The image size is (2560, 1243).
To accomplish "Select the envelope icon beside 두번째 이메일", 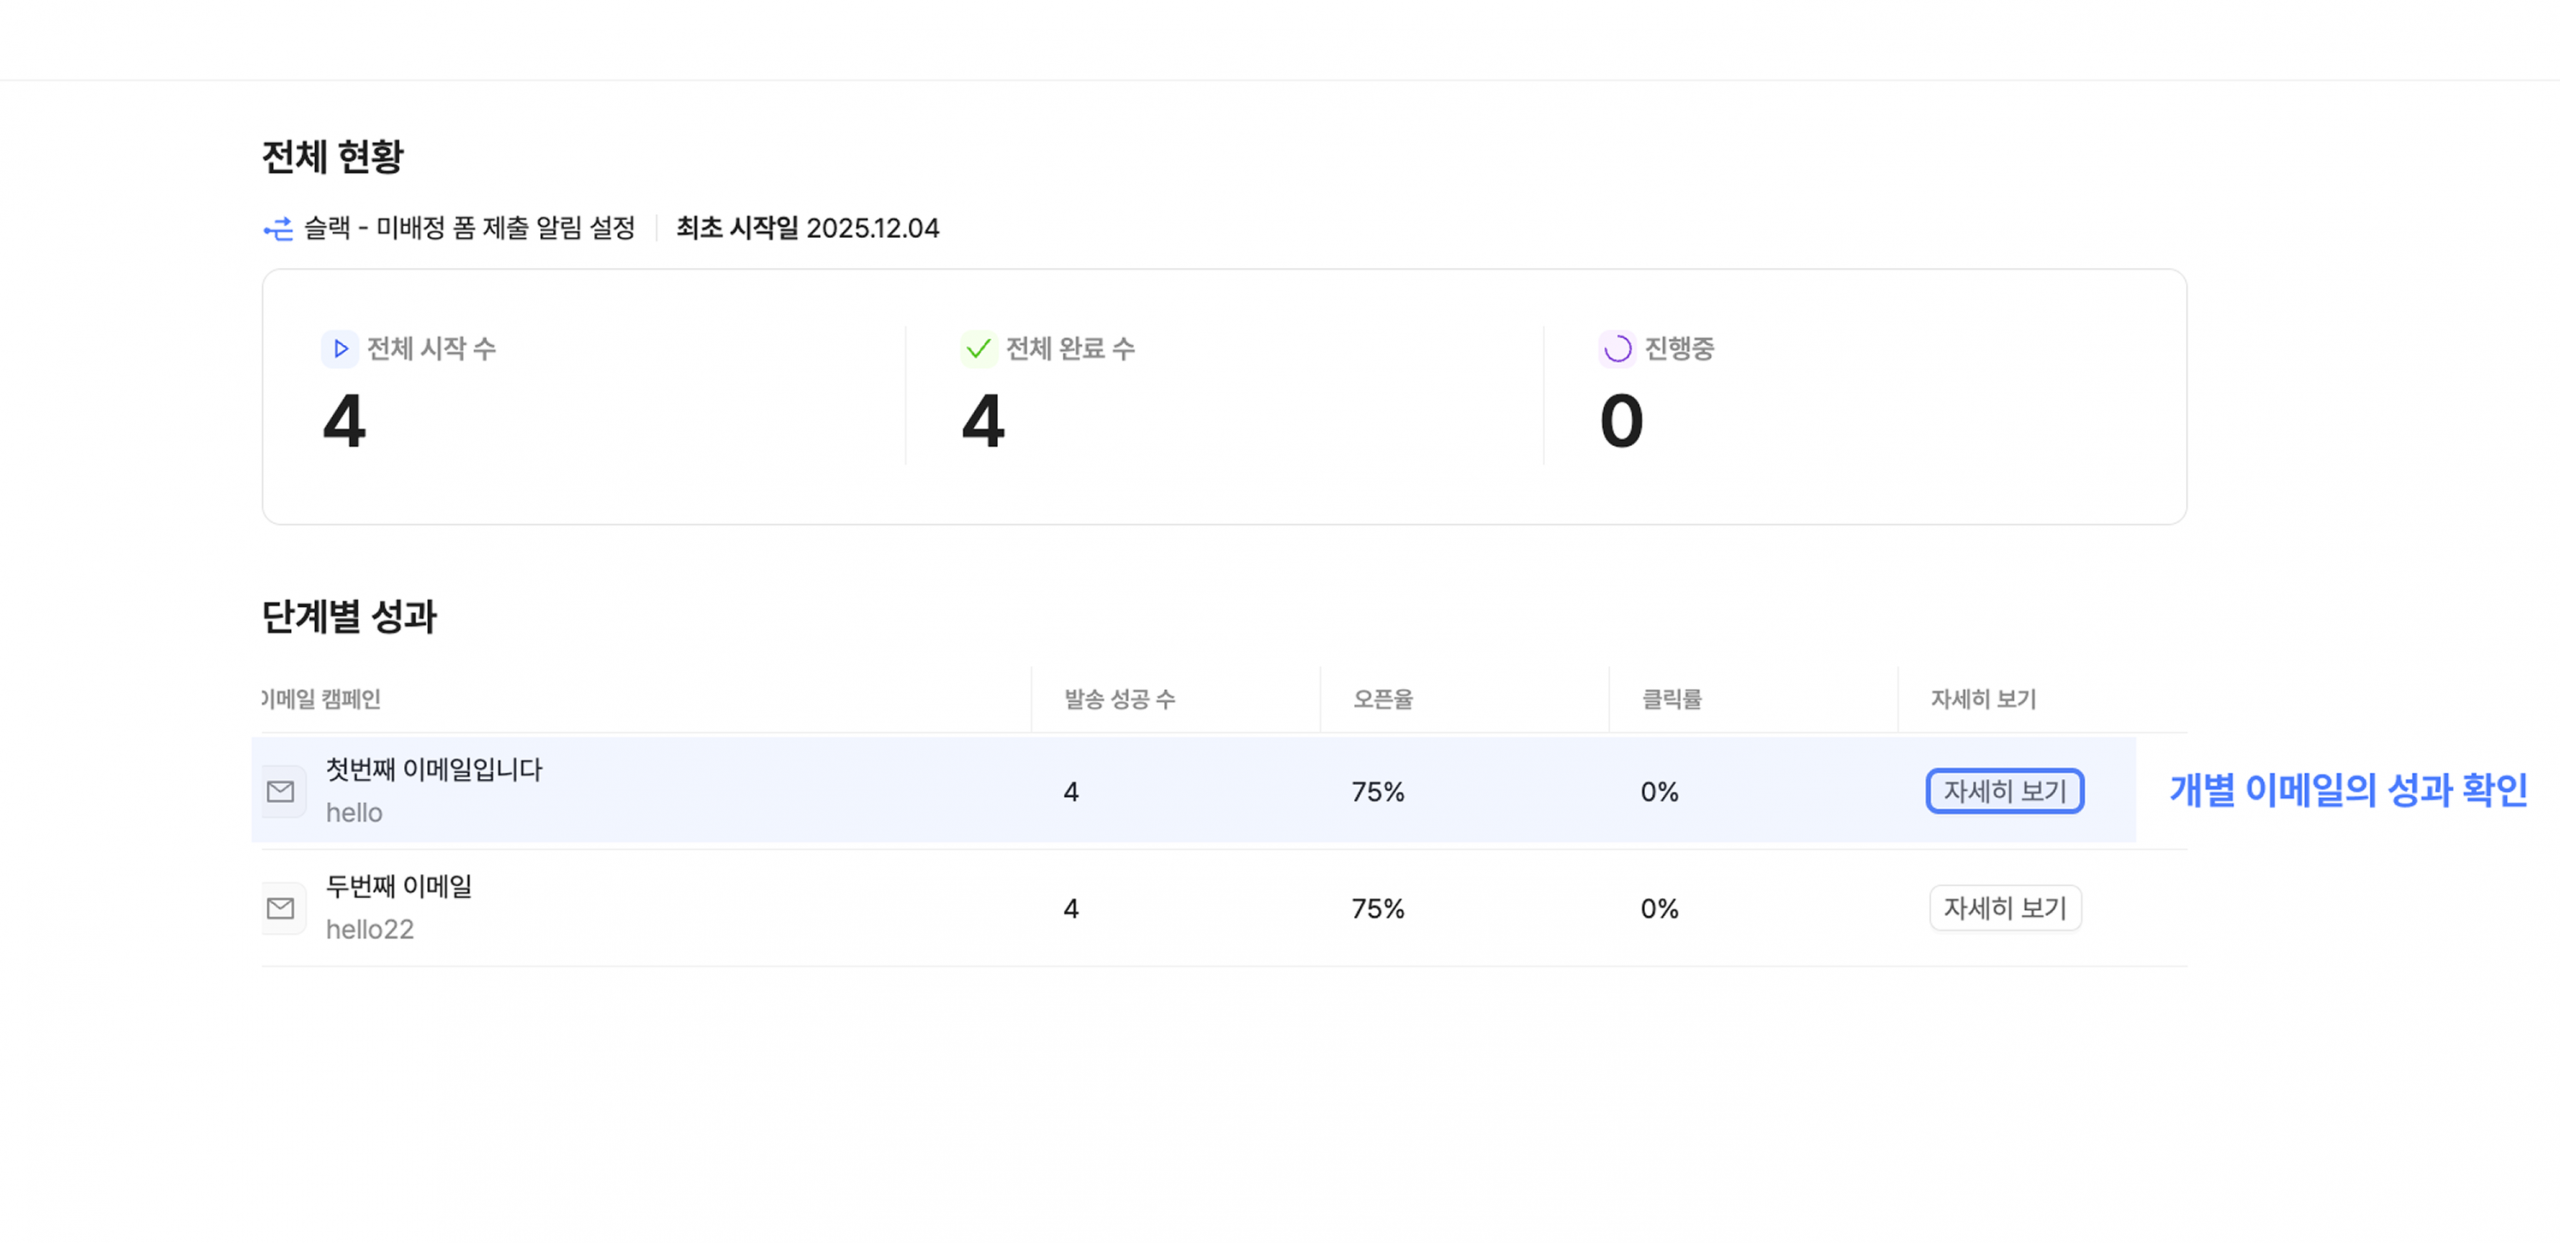I will tap(282, 907).
